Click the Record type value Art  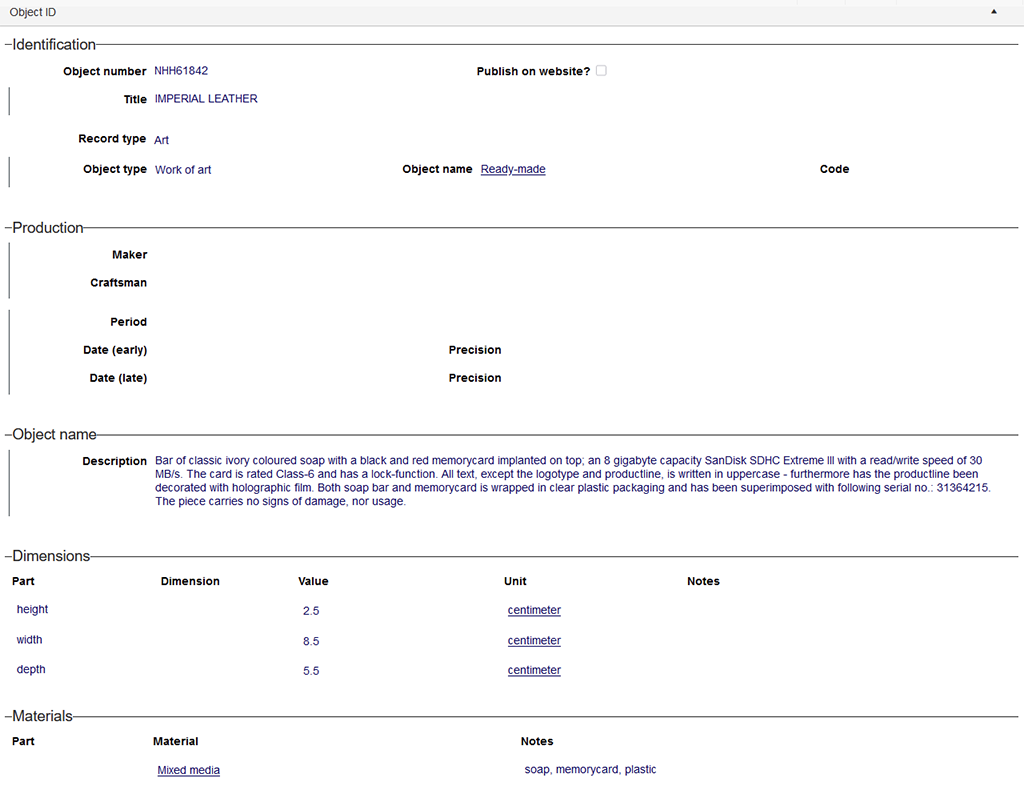[162, 140]
